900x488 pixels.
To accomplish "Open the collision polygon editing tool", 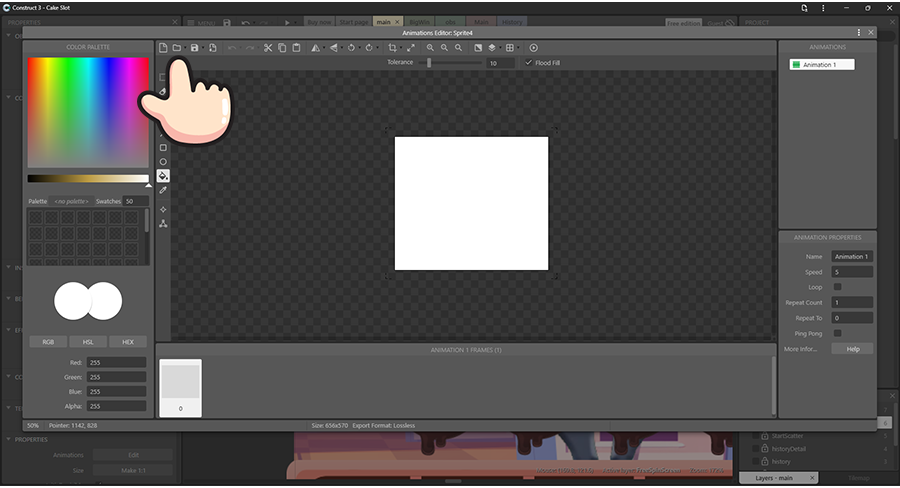I will click(163, 223).
